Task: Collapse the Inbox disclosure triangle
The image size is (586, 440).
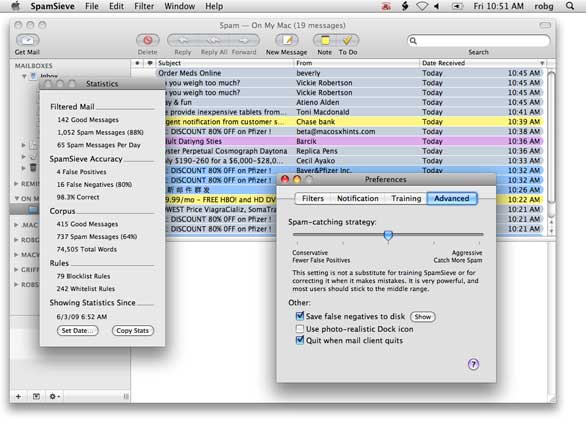Action: pyautogui.click(x=24, y=76)
